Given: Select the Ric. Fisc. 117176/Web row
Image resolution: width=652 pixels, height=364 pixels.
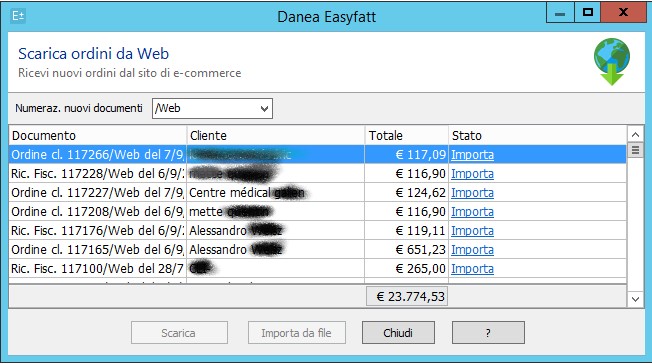Looking at the screenshot, I should 318,231.
